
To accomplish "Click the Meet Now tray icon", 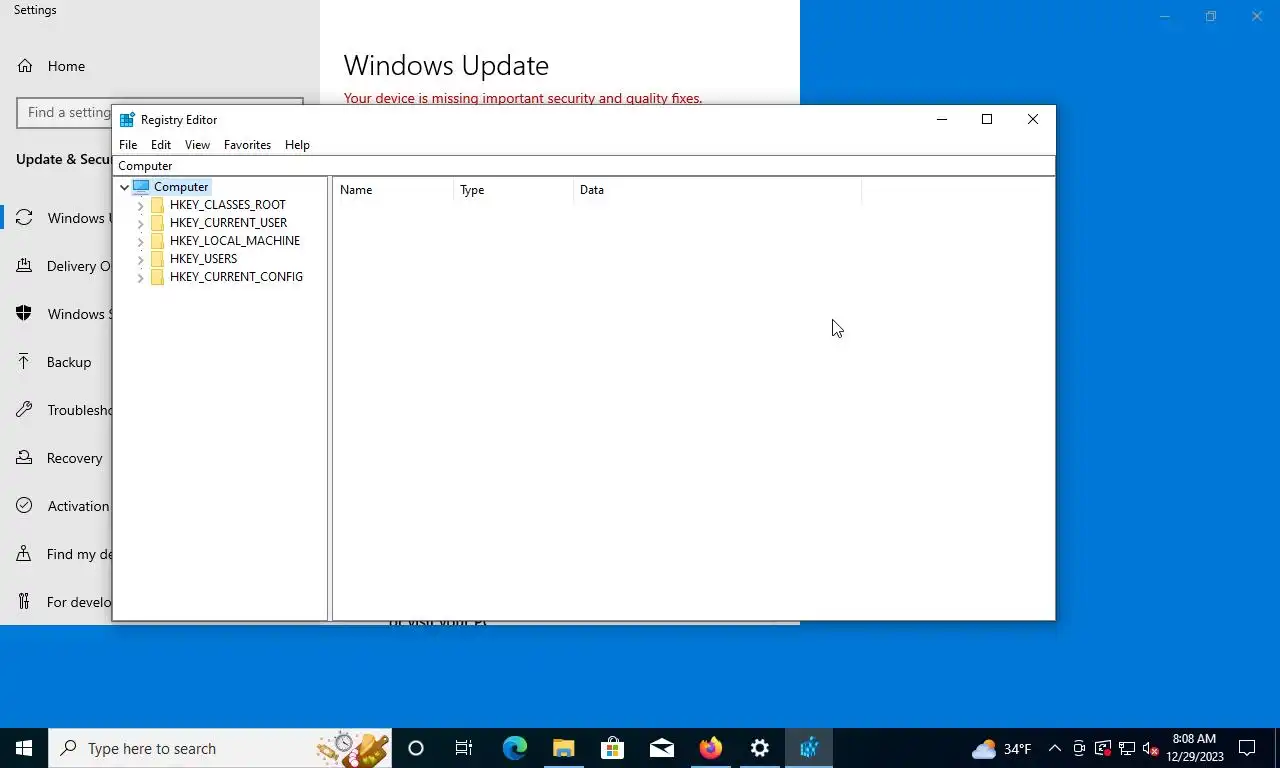I will [1079, 748].
